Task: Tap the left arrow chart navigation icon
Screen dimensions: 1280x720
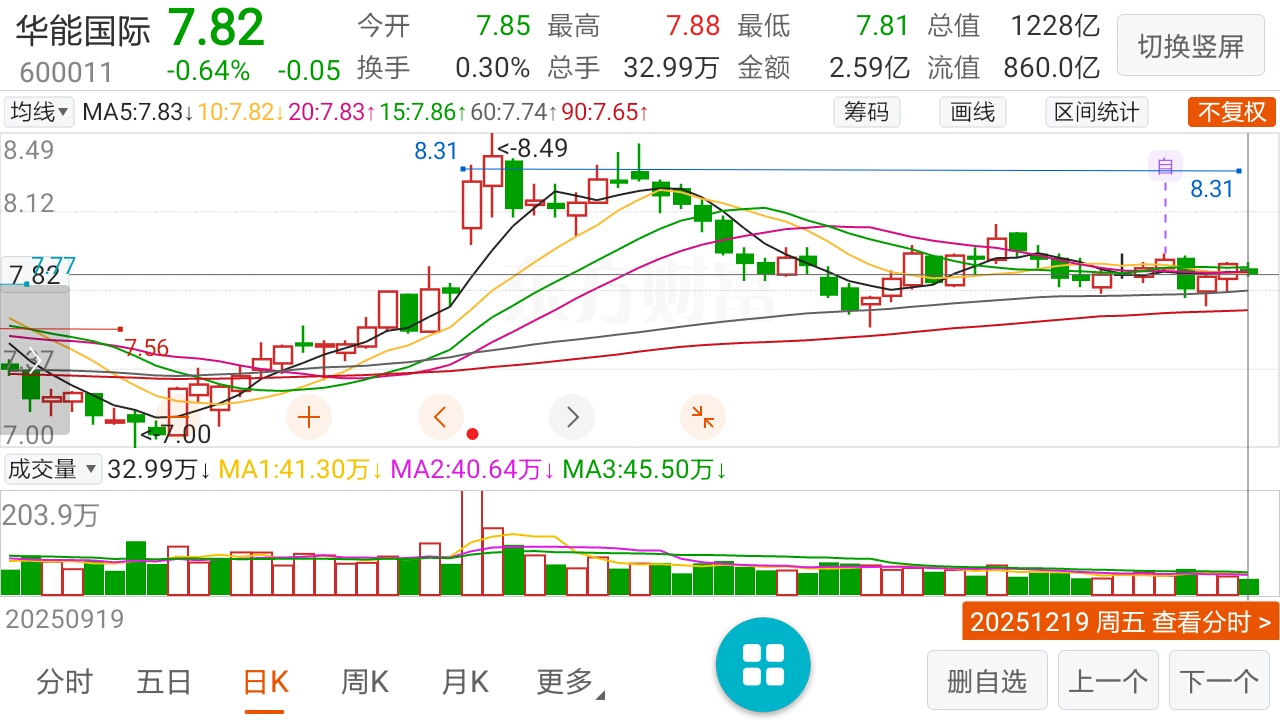Action: coord(441,417)
